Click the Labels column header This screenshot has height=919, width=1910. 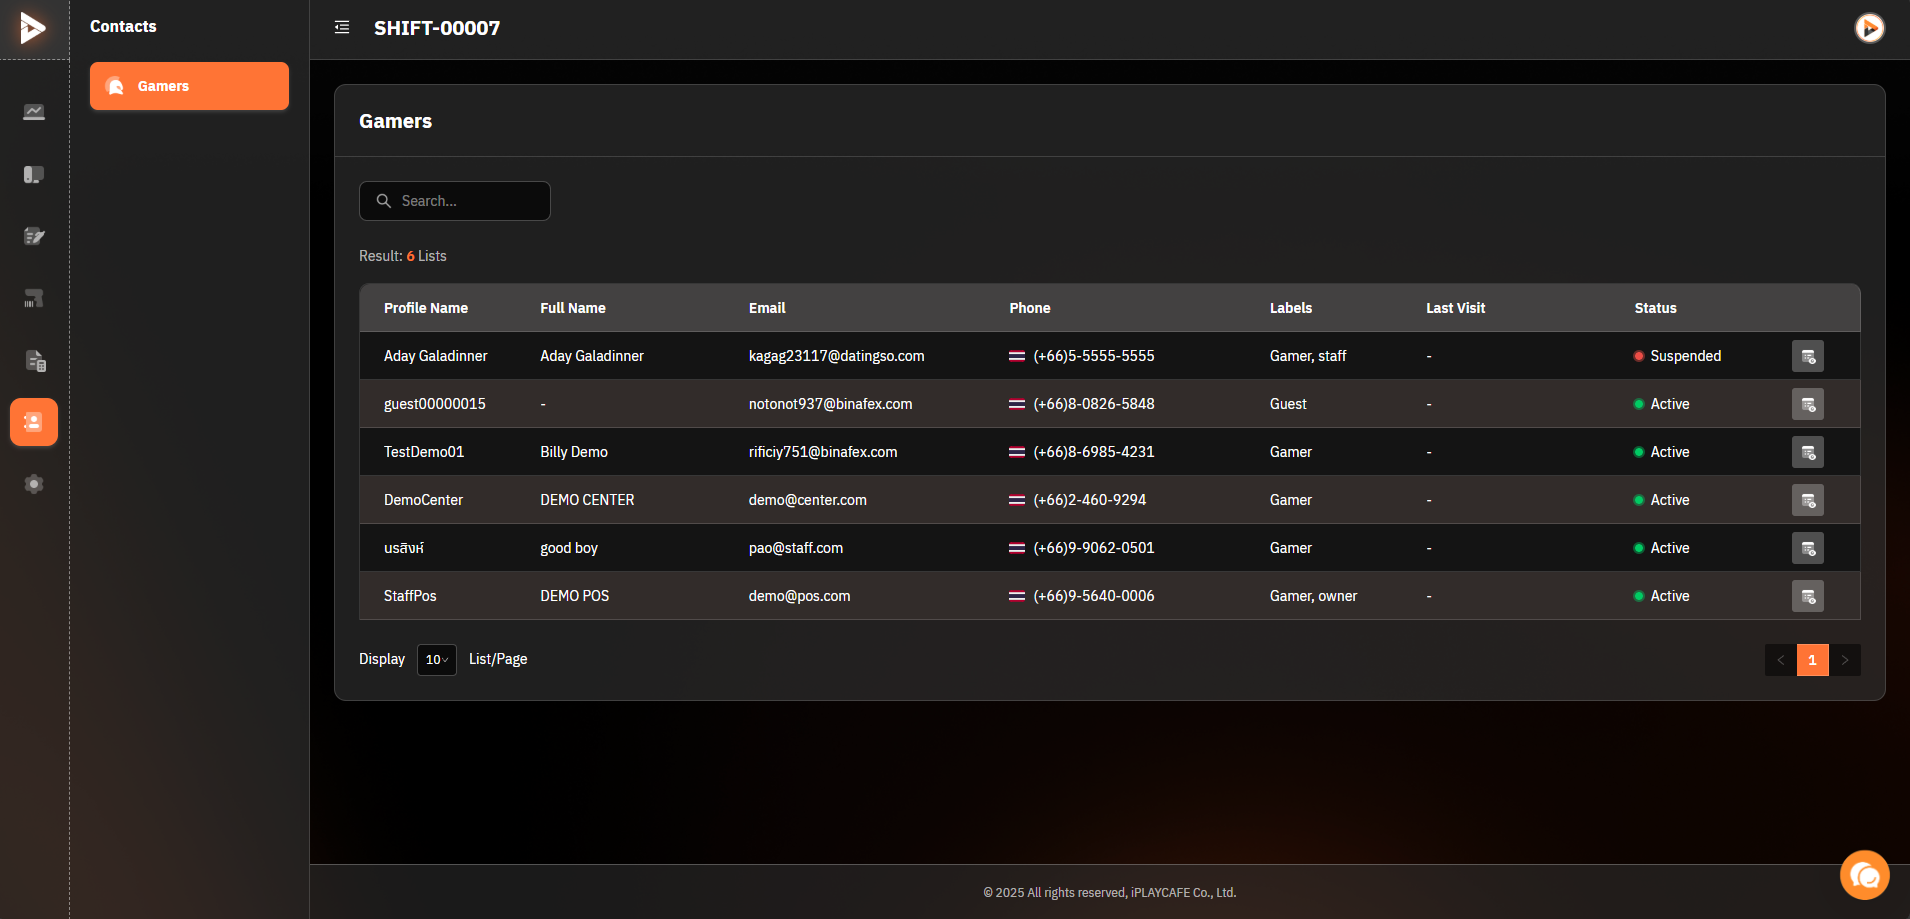coord(1291,308)
